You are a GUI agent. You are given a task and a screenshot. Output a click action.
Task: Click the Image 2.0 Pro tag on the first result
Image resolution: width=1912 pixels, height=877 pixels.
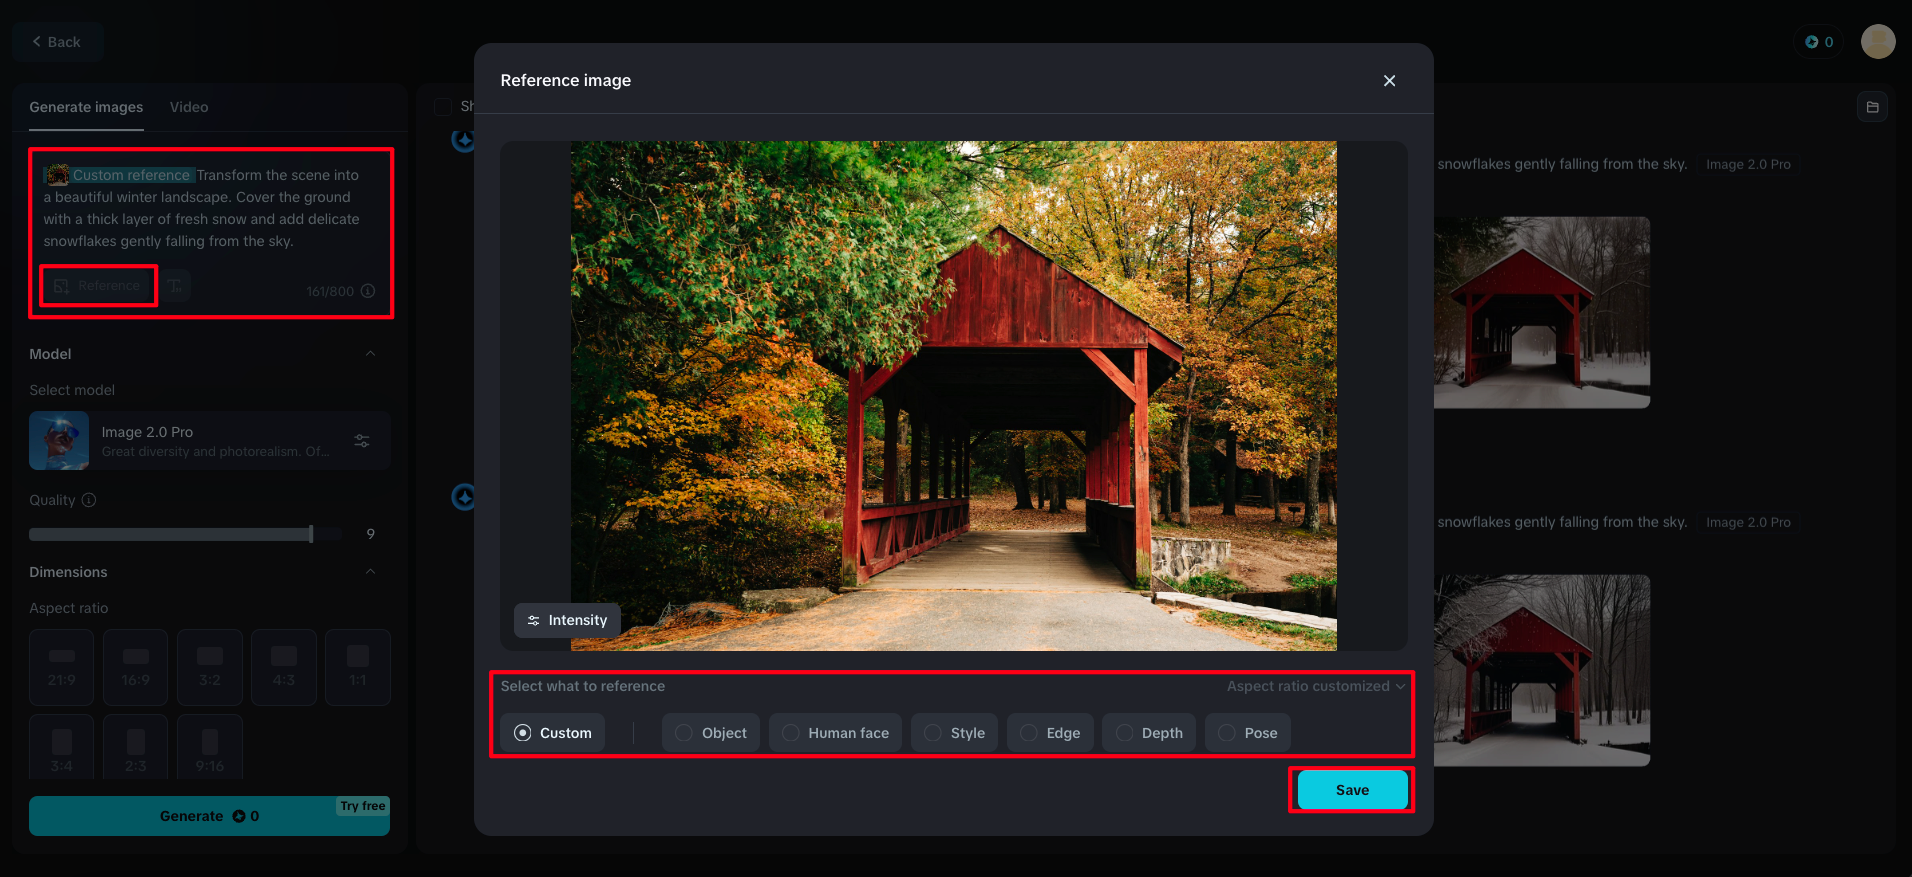coord(1748,164)
